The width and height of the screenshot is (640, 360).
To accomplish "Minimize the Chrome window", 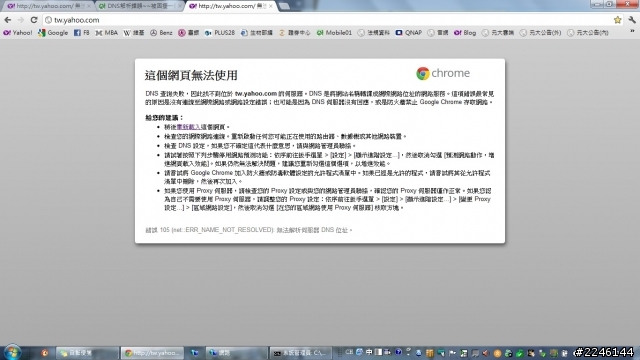I will [597, 4].
